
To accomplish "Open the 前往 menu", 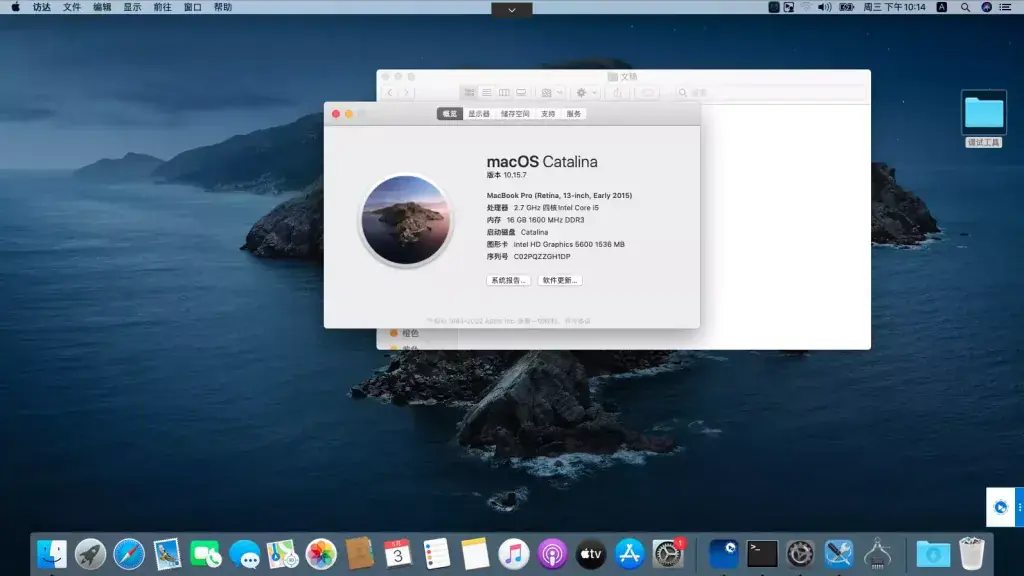I will point(163,7).
